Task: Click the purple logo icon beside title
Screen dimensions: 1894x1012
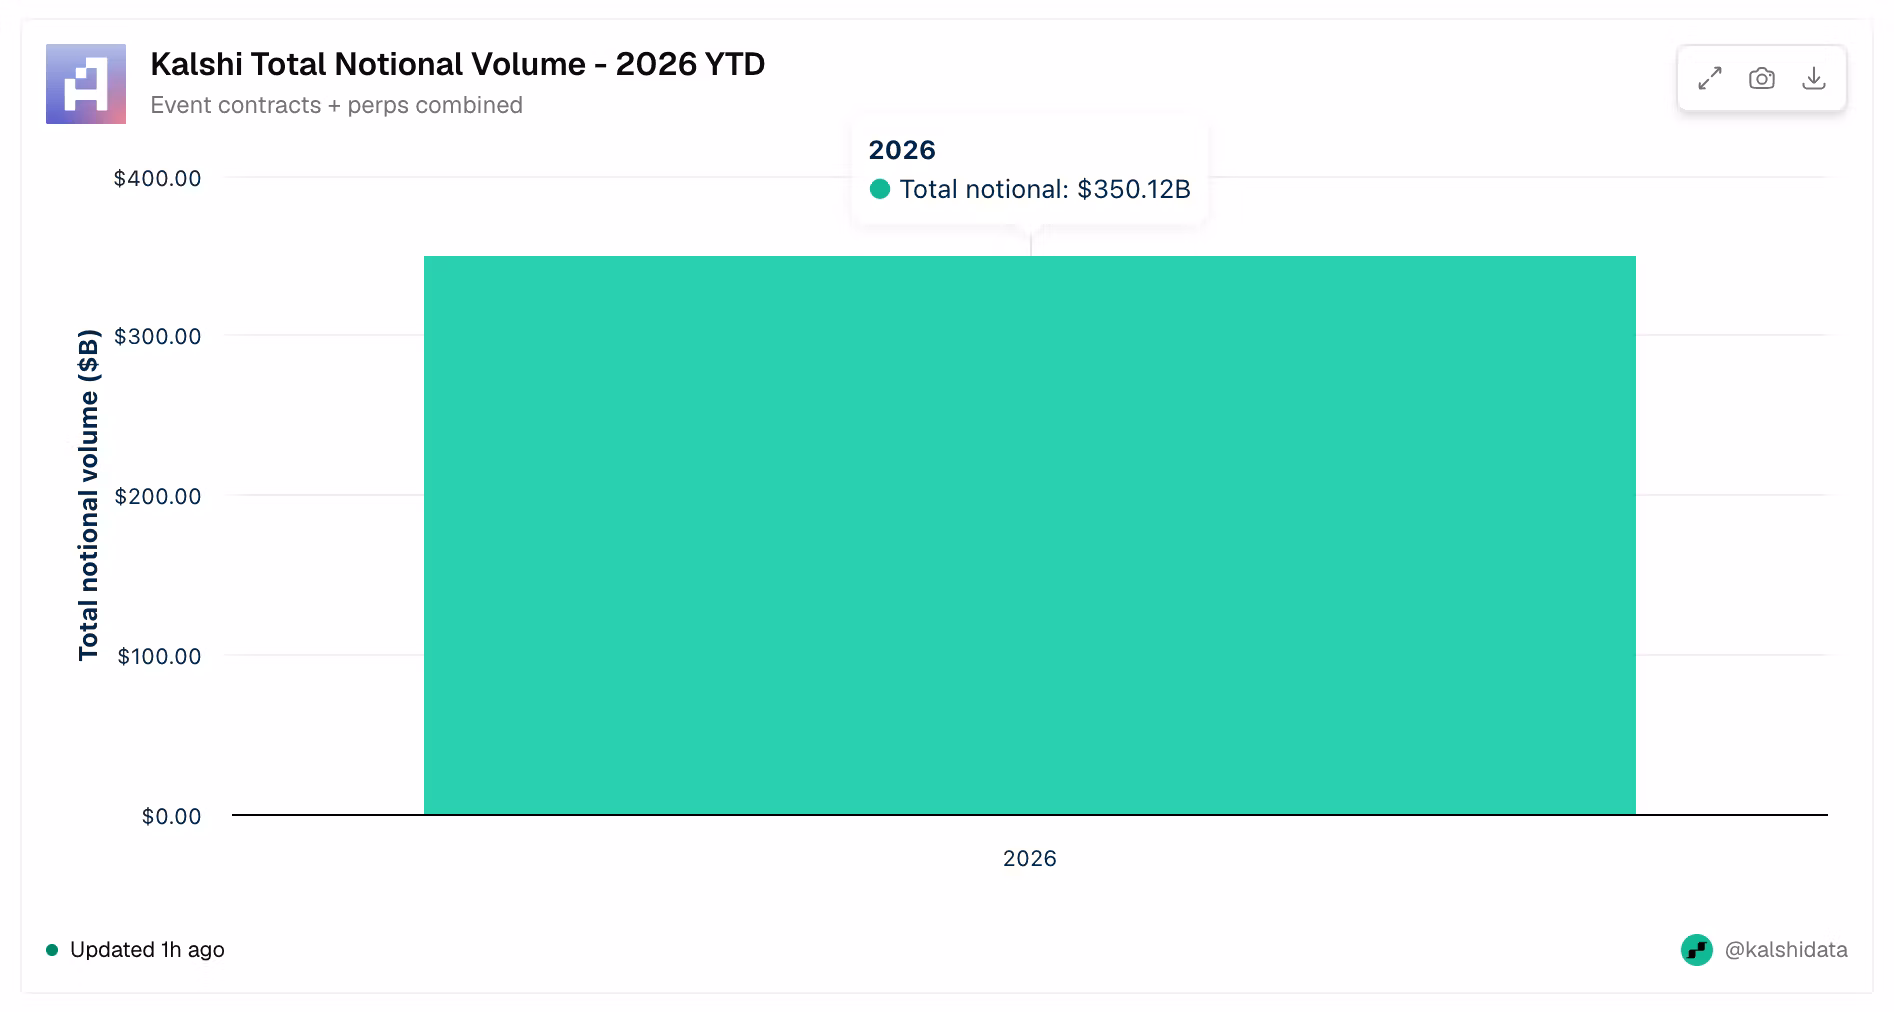Action: [x=86, y=84]
